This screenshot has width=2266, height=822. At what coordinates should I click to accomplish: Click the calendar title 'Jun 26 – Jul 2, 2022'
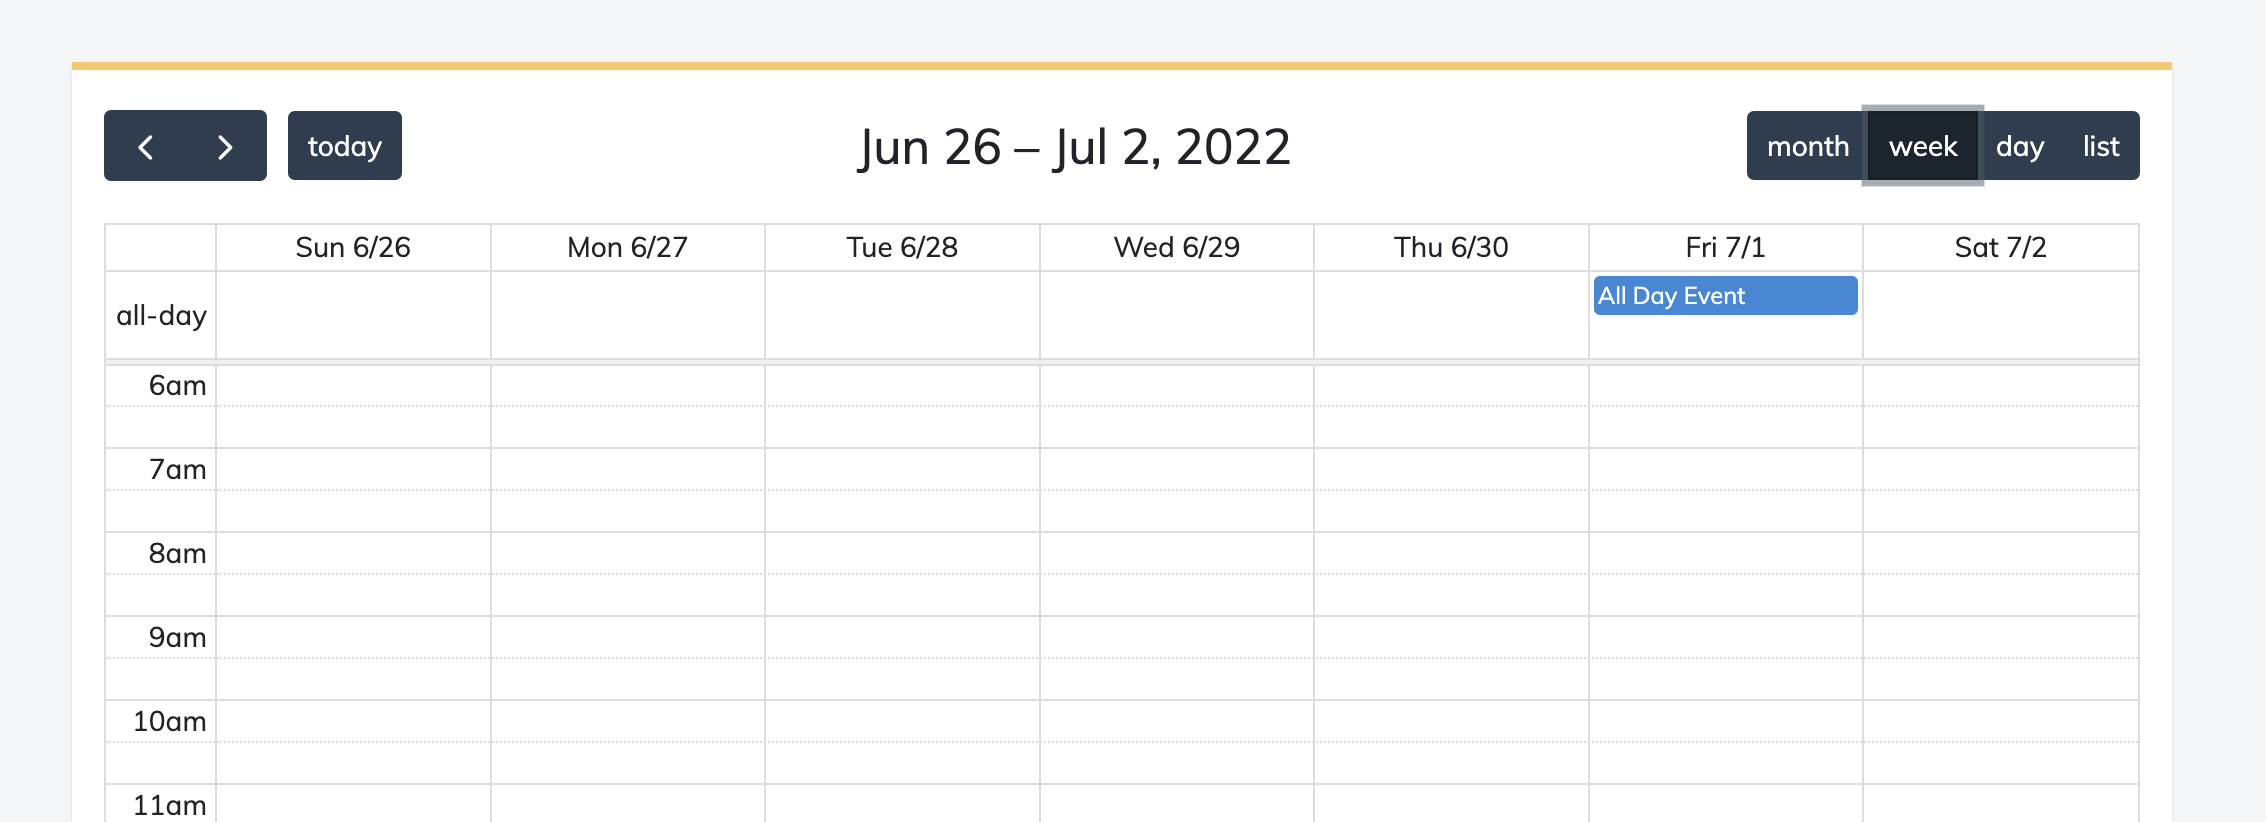(1073, 146)
